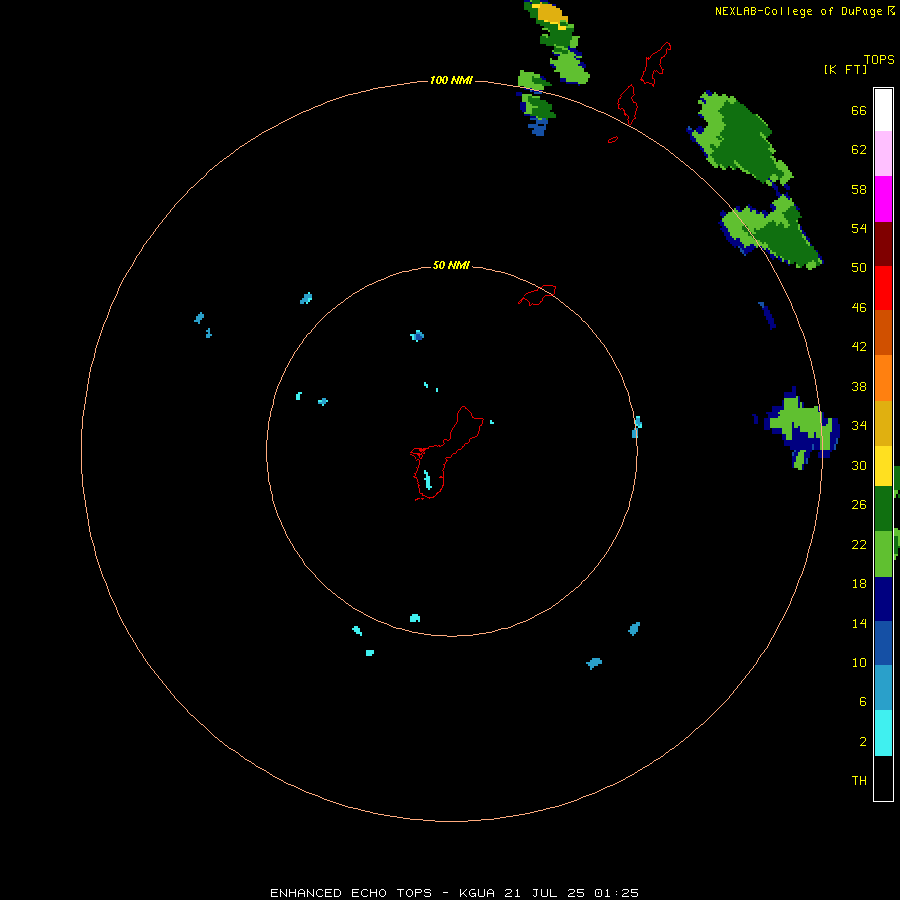Click the [K FT] units label
This screenshot has width=900, height=900.
pos(845,69)
